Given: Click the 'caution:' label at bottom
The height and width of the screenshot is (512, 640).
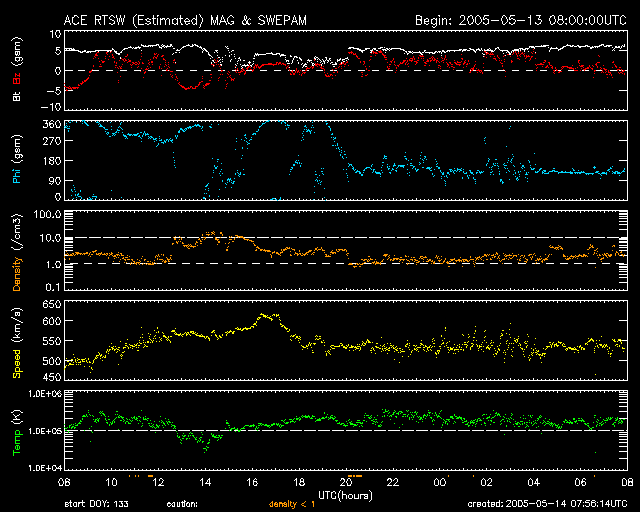Looking at the screenshot, I should pyautogui.click(x=182, y=505).
